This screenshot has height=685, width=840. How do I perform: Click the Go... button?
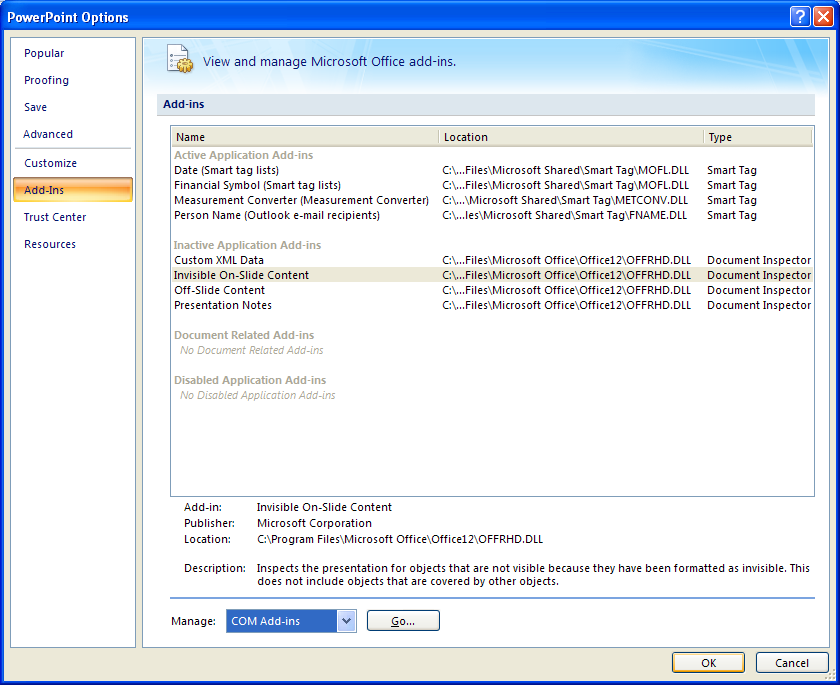point(403,621)
